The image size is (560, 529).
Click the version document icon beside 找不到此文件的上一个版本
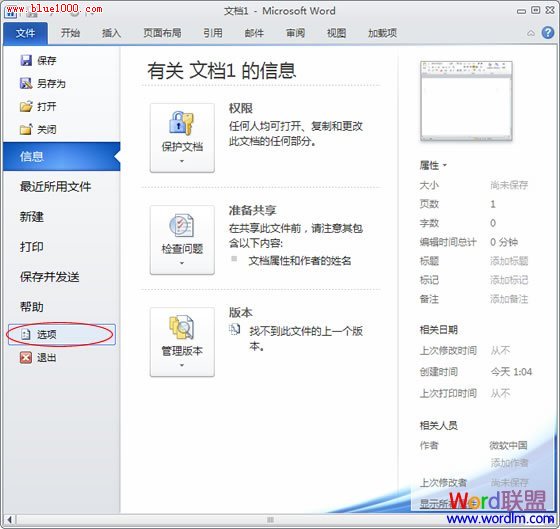[234, 329]
